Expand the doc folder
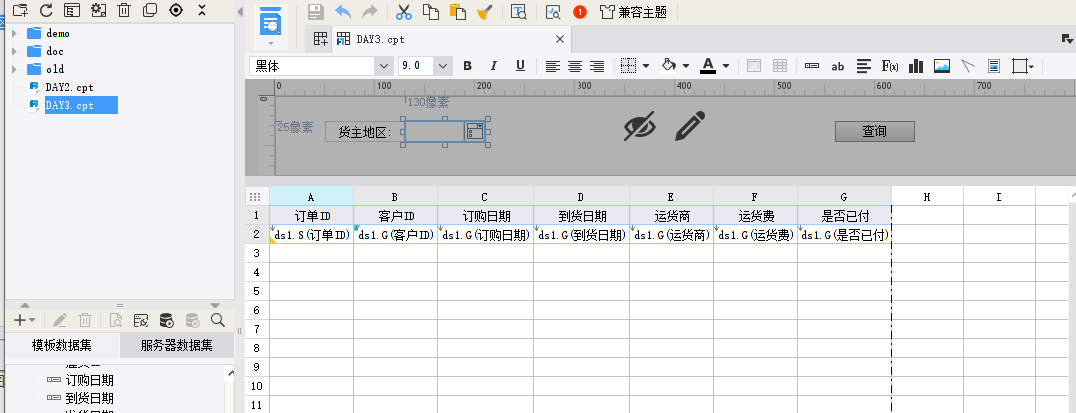The width and height of the screenshot is (1076, 413). [14, 51]
